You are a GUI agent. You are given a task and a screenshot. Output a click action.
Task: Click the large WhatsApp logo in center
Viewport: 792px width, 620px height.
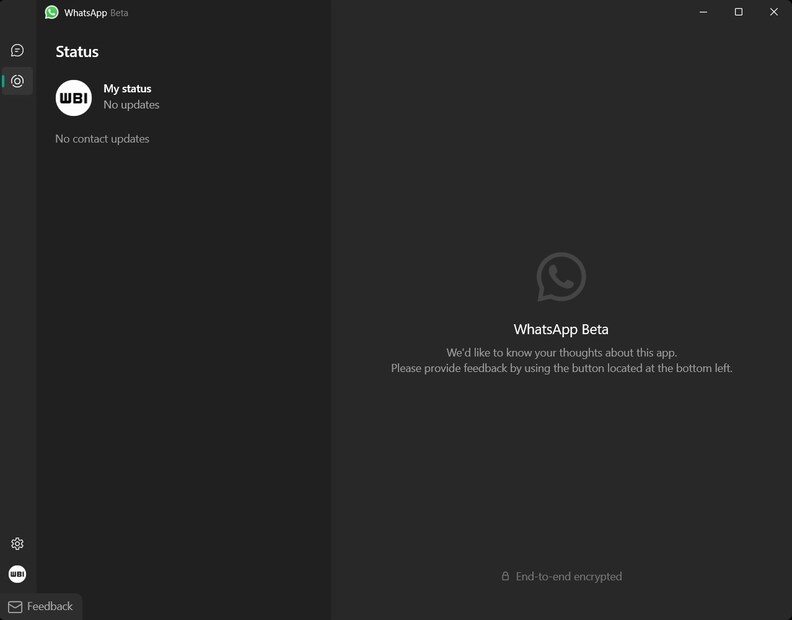pos(561,277)
